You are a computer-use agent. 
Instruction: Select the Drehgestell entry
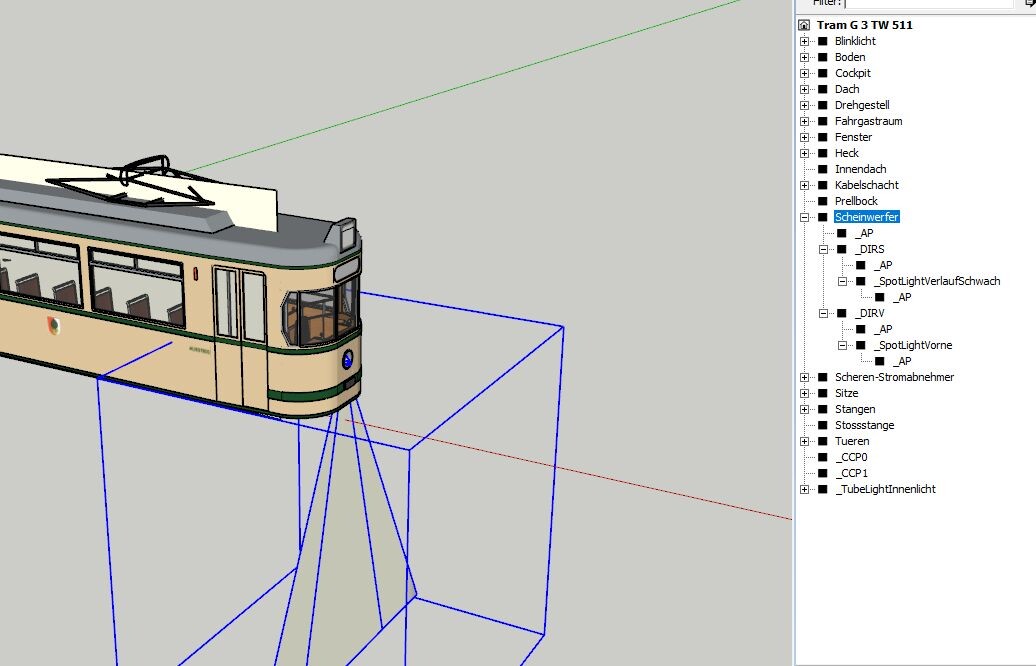(x=862, y=105)
